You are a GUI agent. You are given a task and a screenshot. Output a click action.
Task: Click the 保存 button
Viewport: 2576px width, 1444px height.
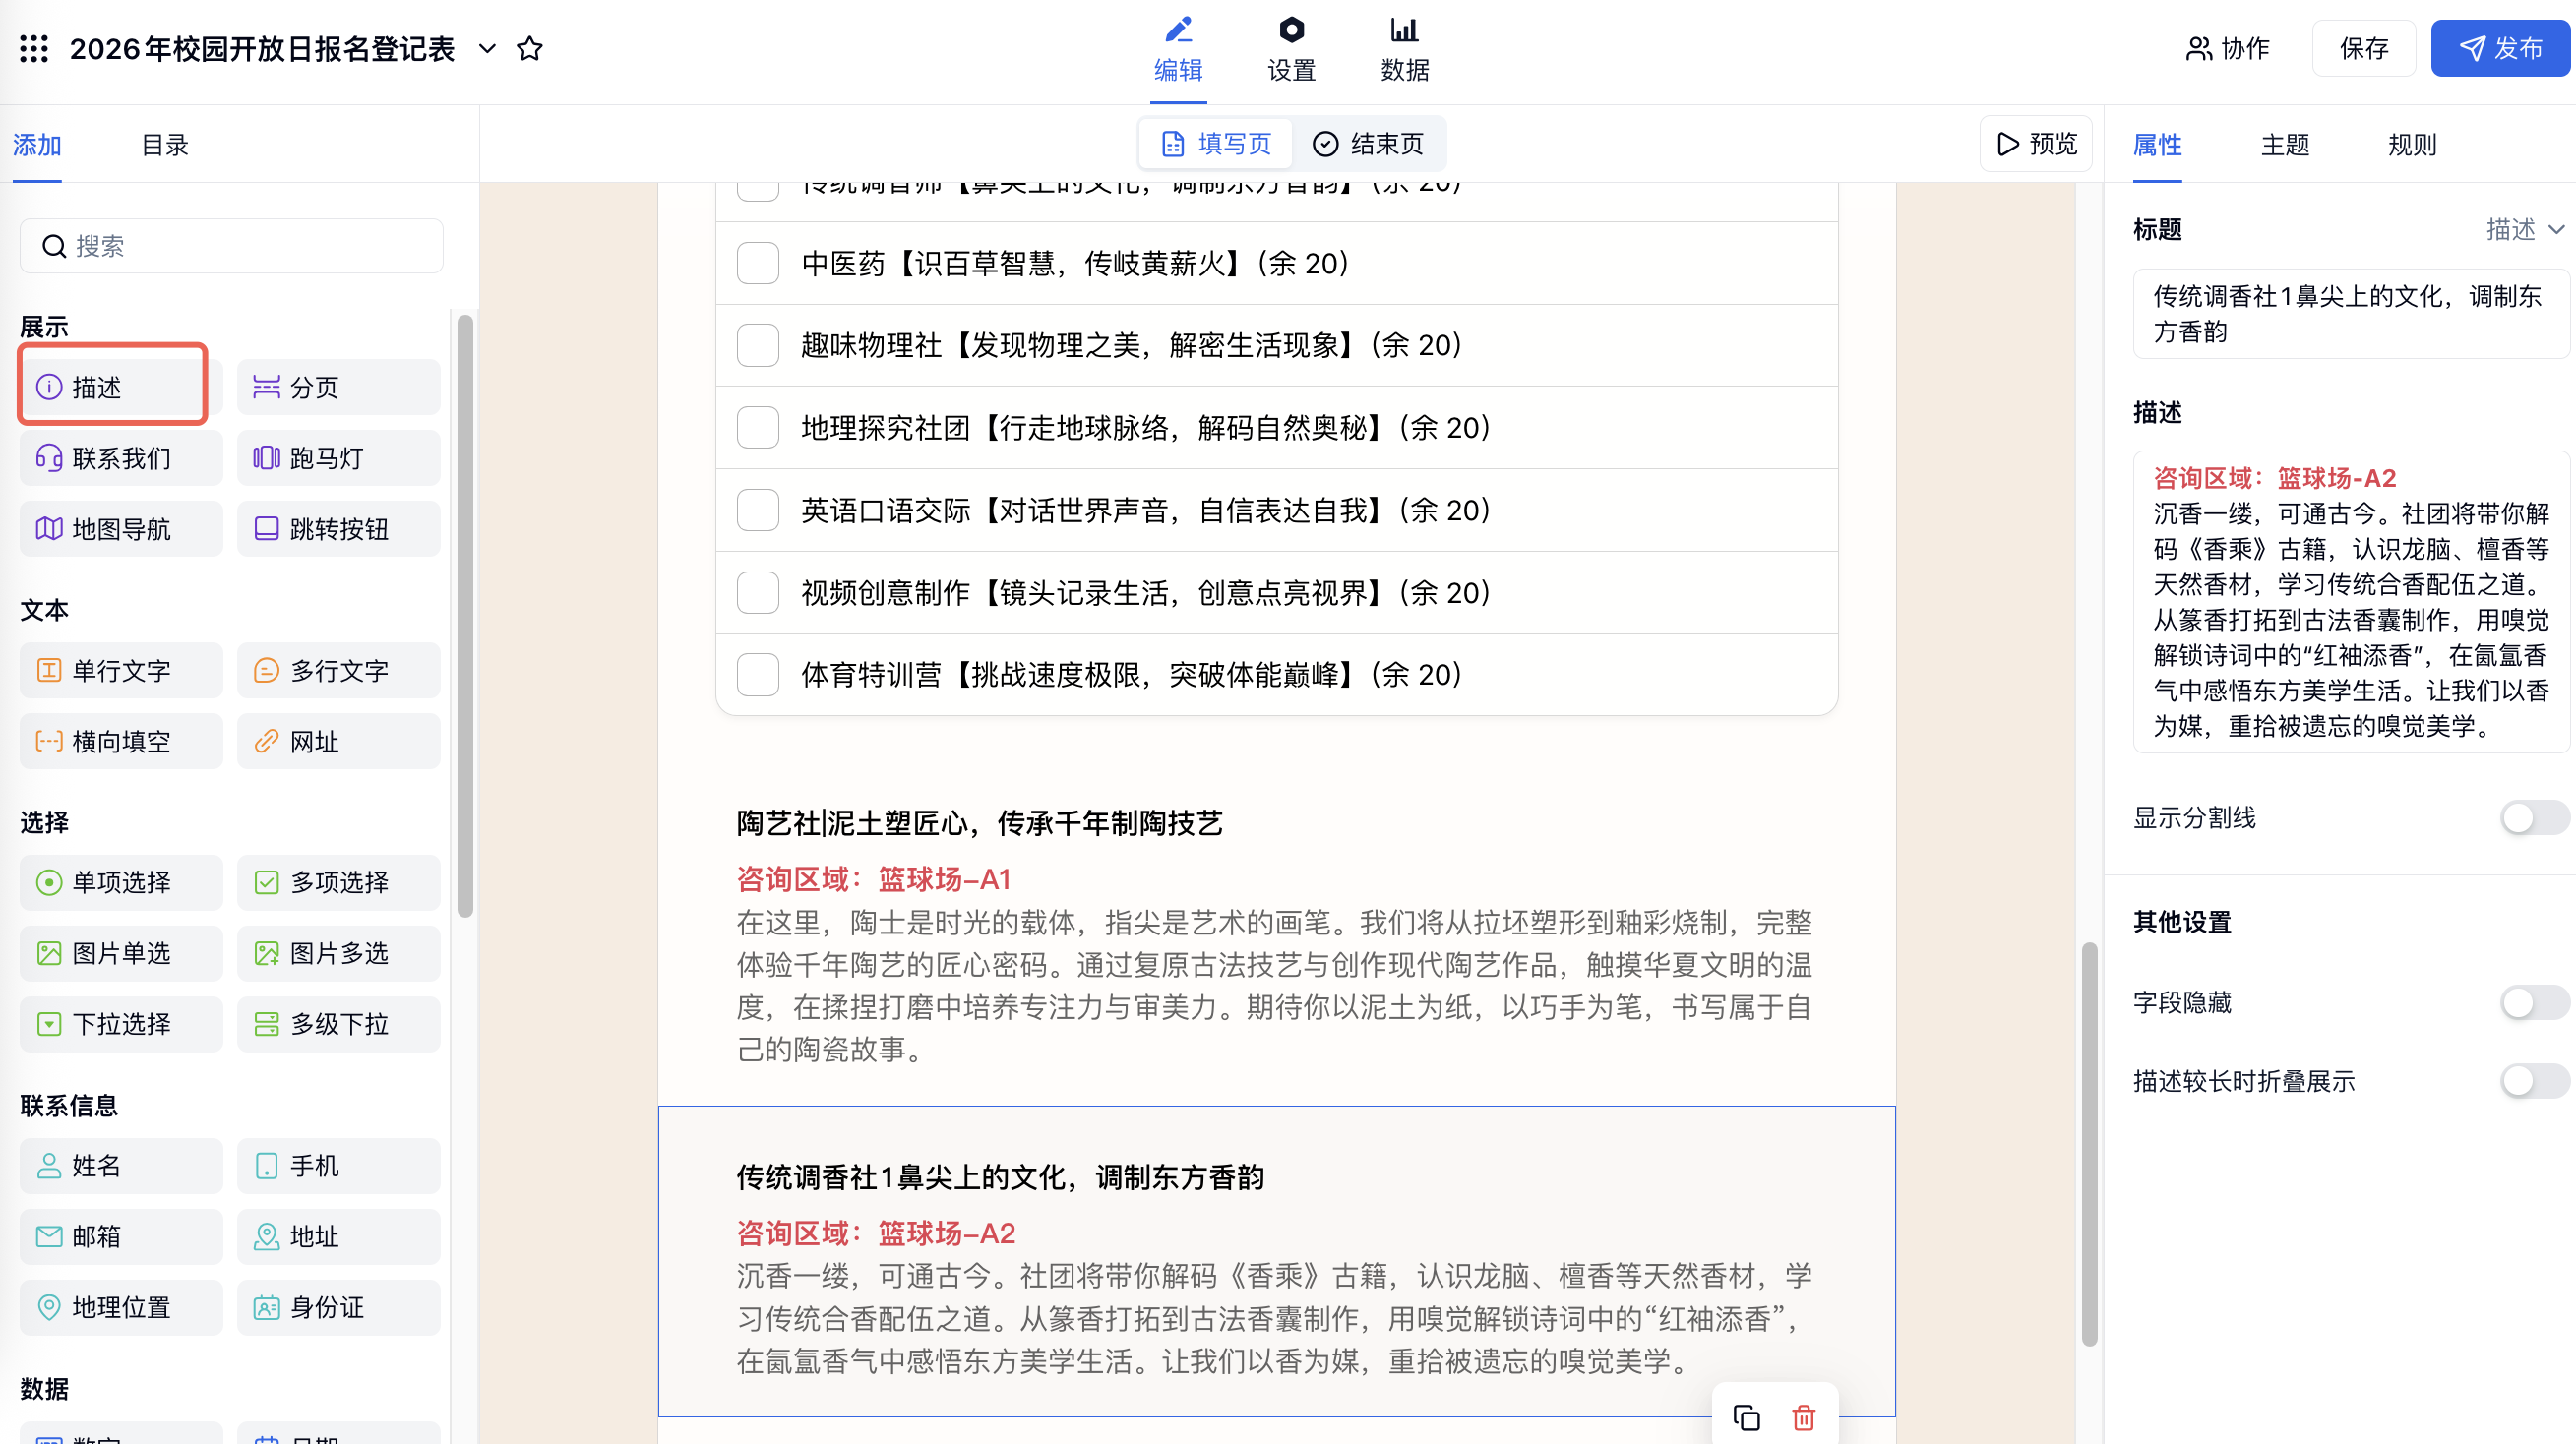pyautogui.click(x=2364, y=48)
